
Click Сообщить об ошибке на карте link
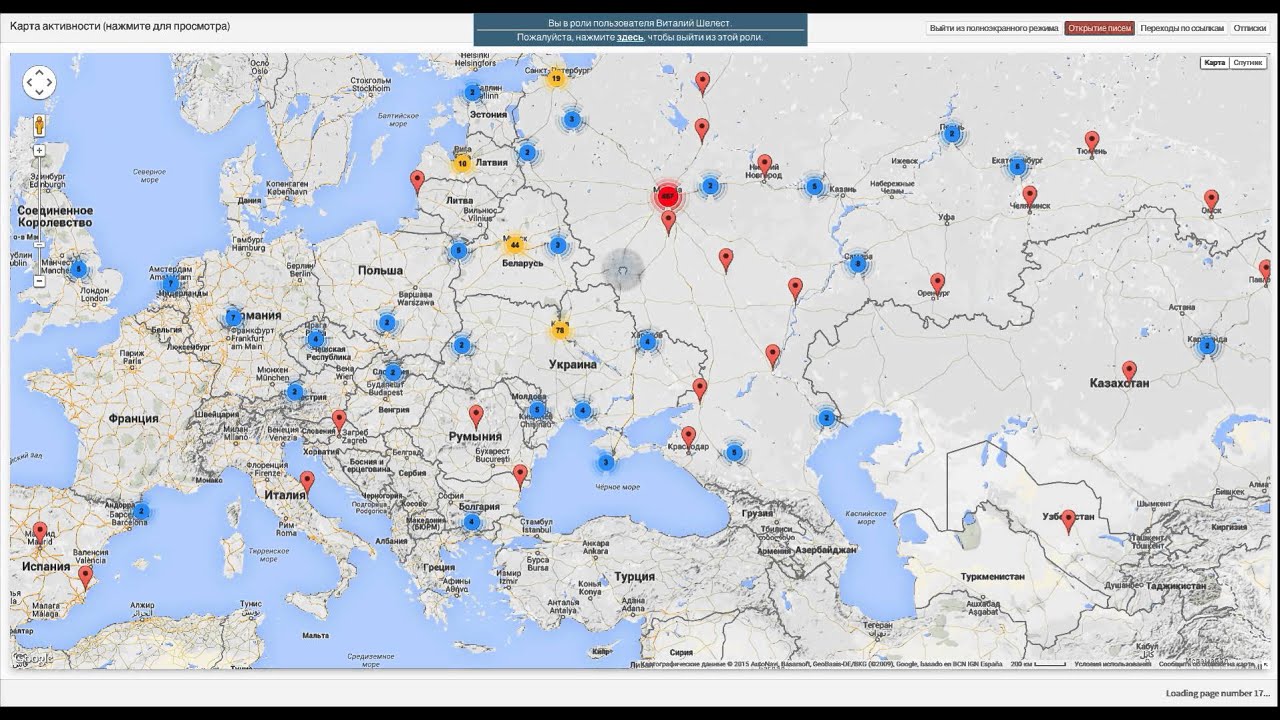(1207, 664)
